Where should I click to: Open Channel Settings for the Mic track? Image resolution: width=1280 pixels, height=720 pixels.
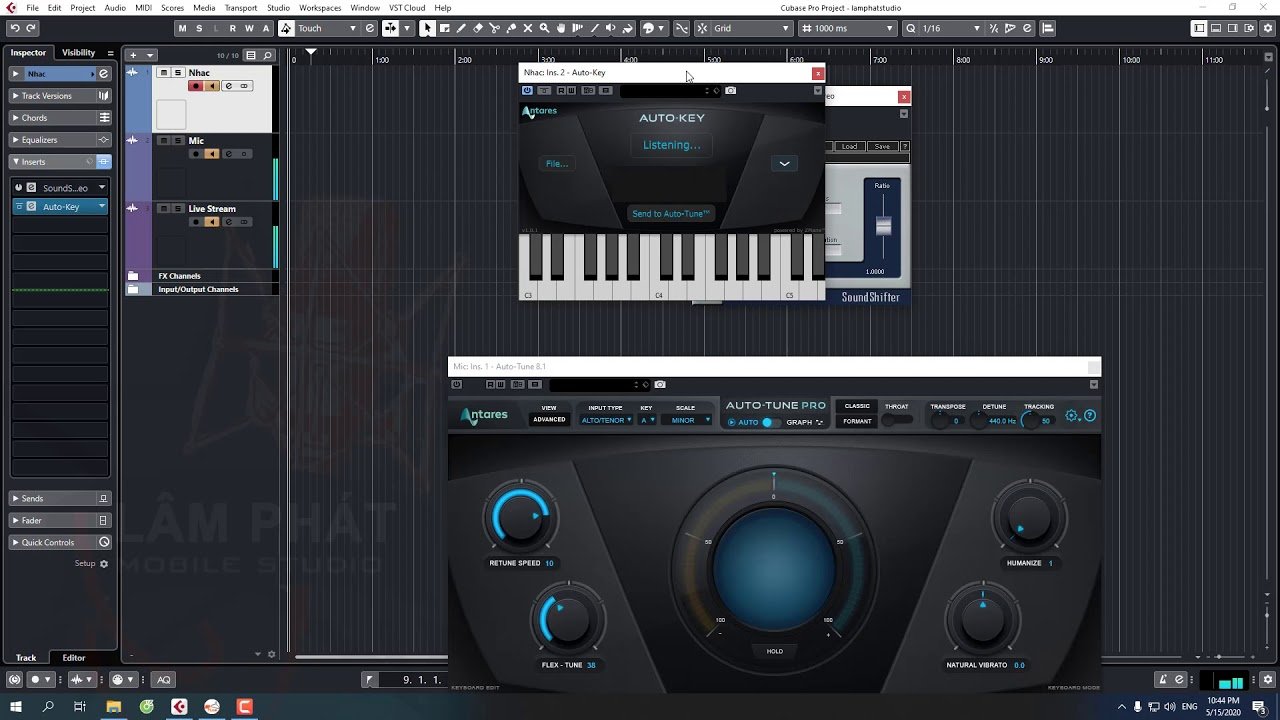[x=228, y=154]
